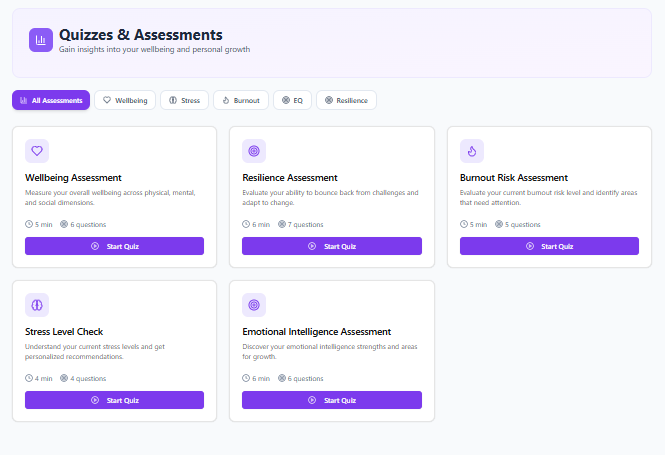Start the Resilience Assessment quiz

(x=332, y=246)
